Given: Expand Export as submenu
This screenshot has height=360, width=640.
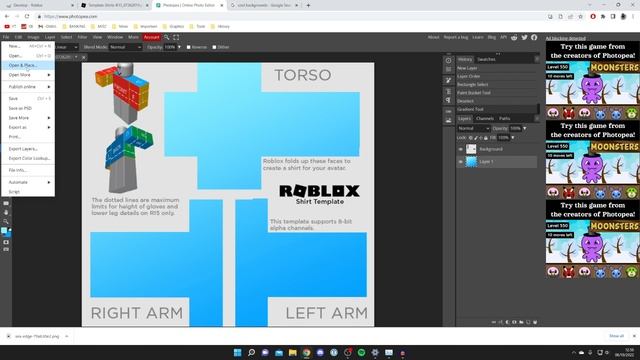Looking at the screenshot, I should (x=28, y=127).
